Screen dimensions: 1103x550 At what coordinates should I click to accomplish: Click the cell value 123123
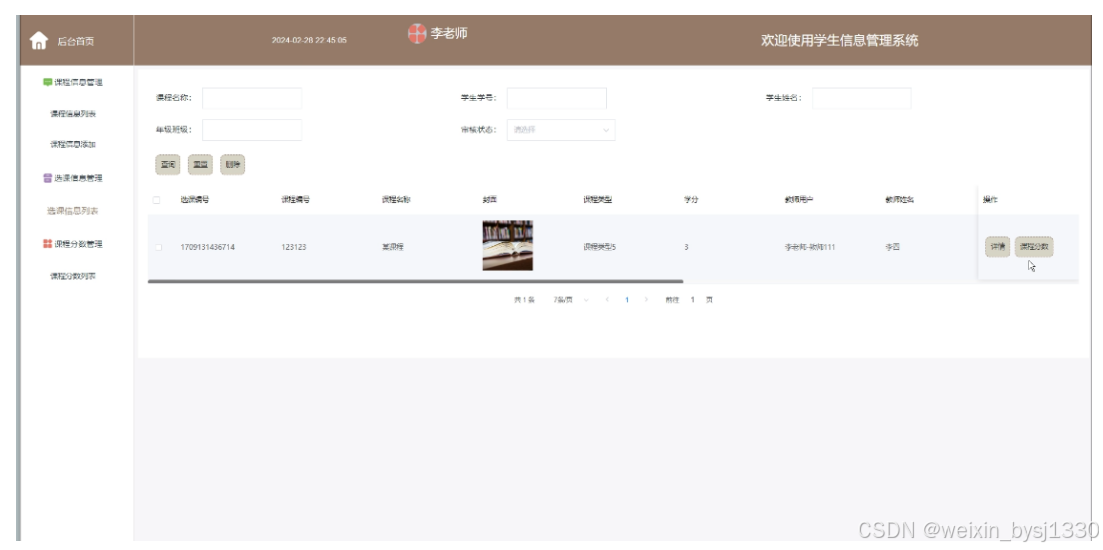coord(293,248)
